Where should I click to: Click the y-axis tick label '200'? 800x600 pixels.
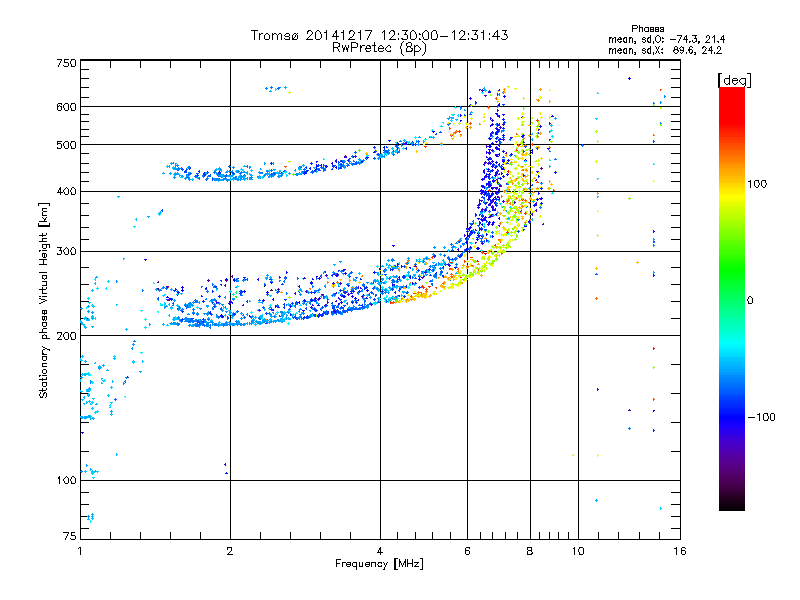[x=66, y=336]
